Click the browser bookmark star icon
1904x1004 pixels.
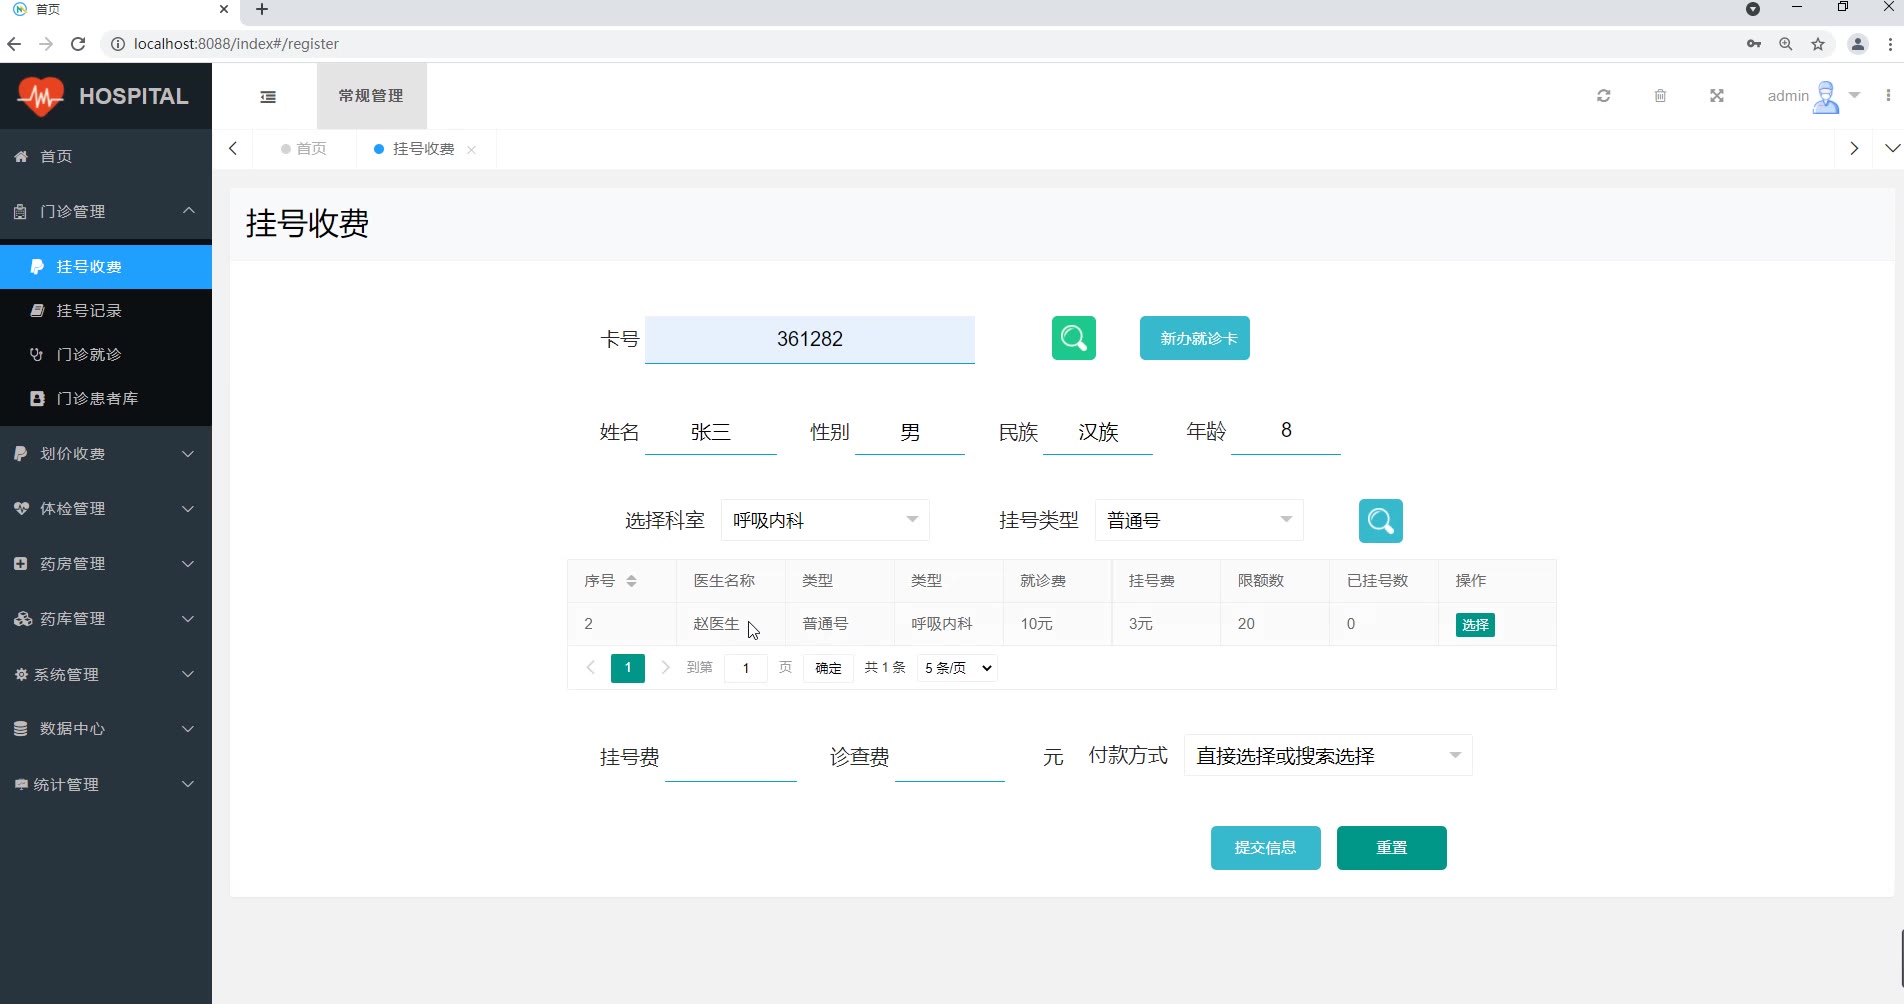pos(1818,44)
